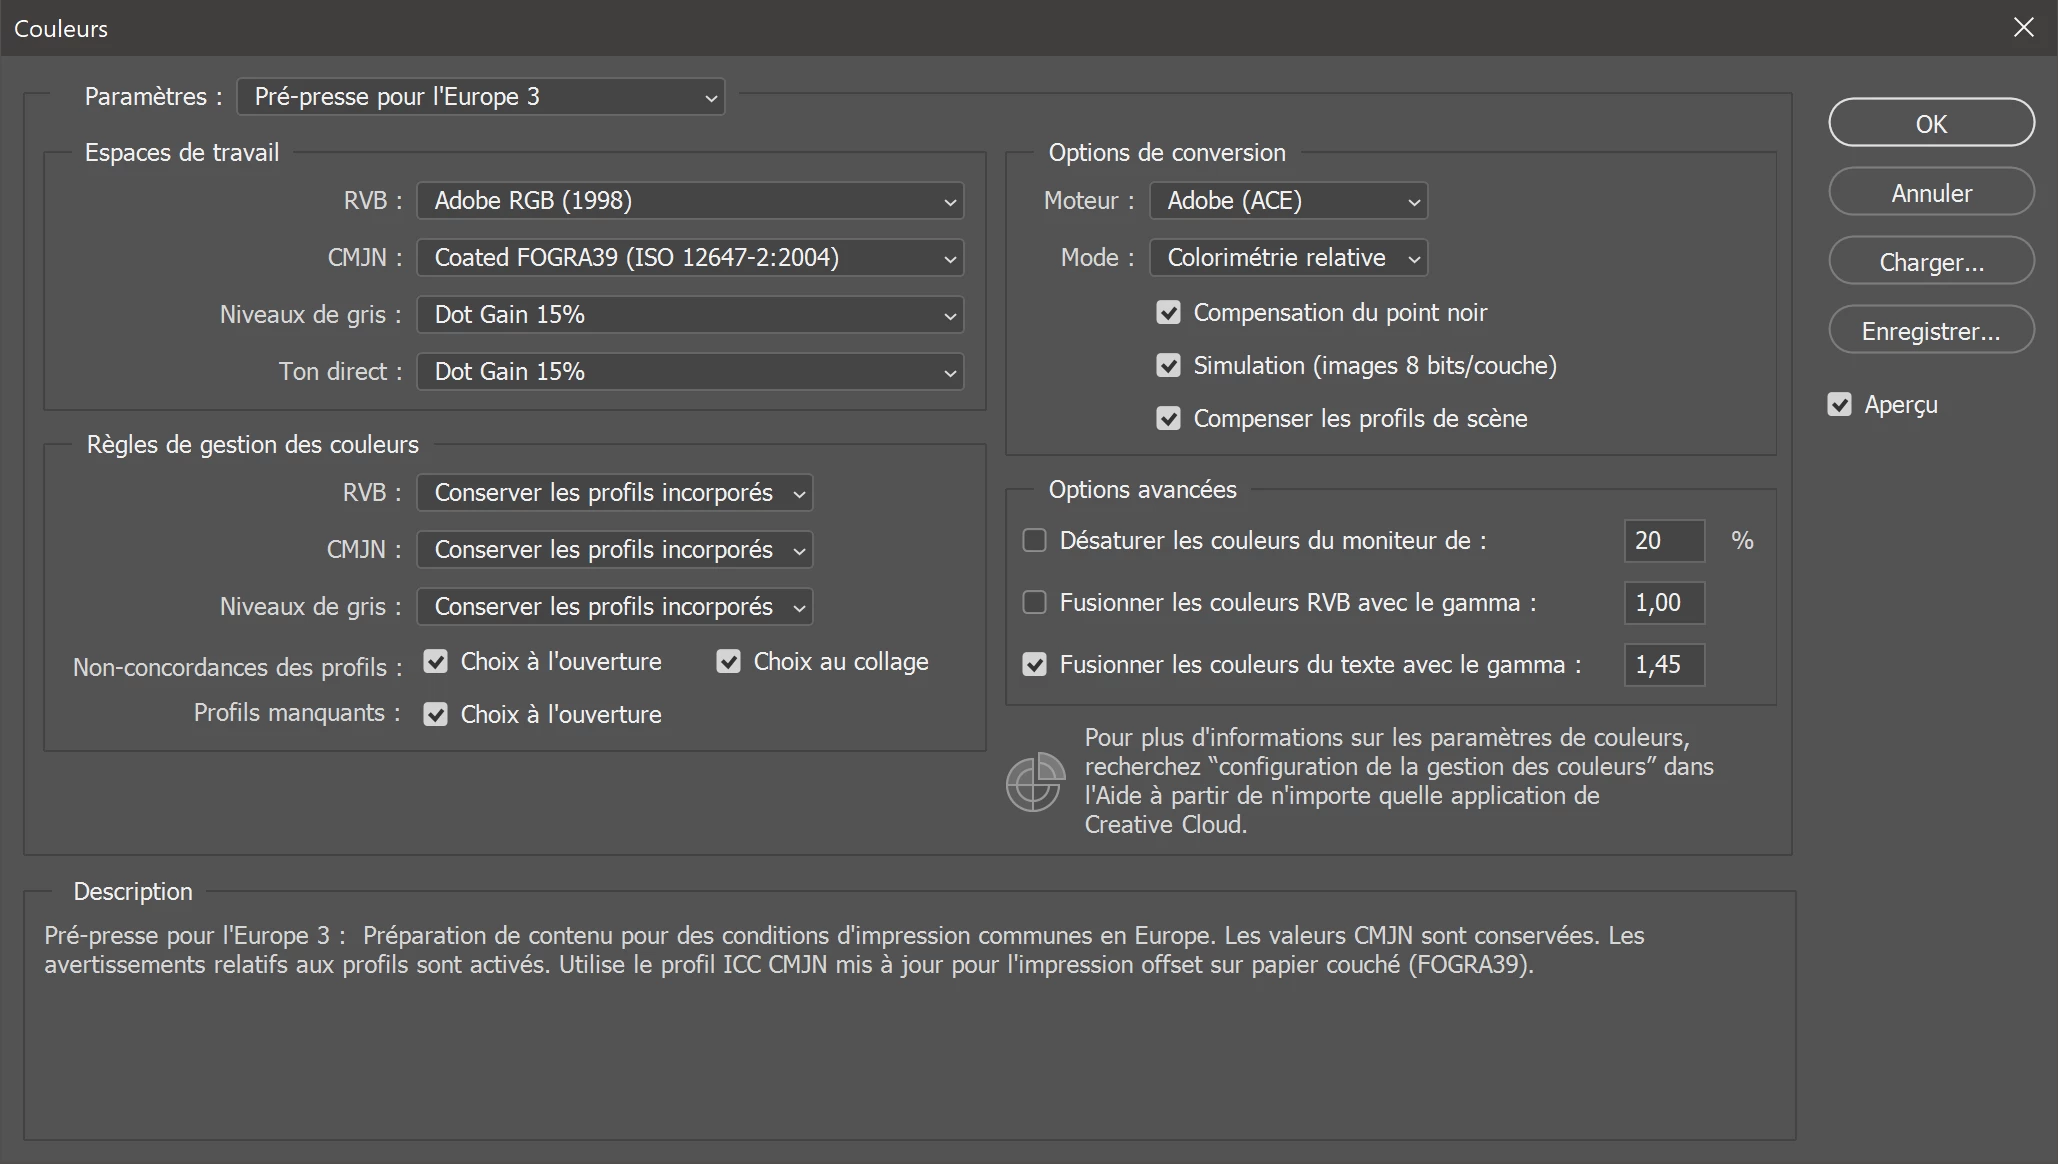Open the CMJN Coated FOGRA39 dropdown

[x=690, y=258]
